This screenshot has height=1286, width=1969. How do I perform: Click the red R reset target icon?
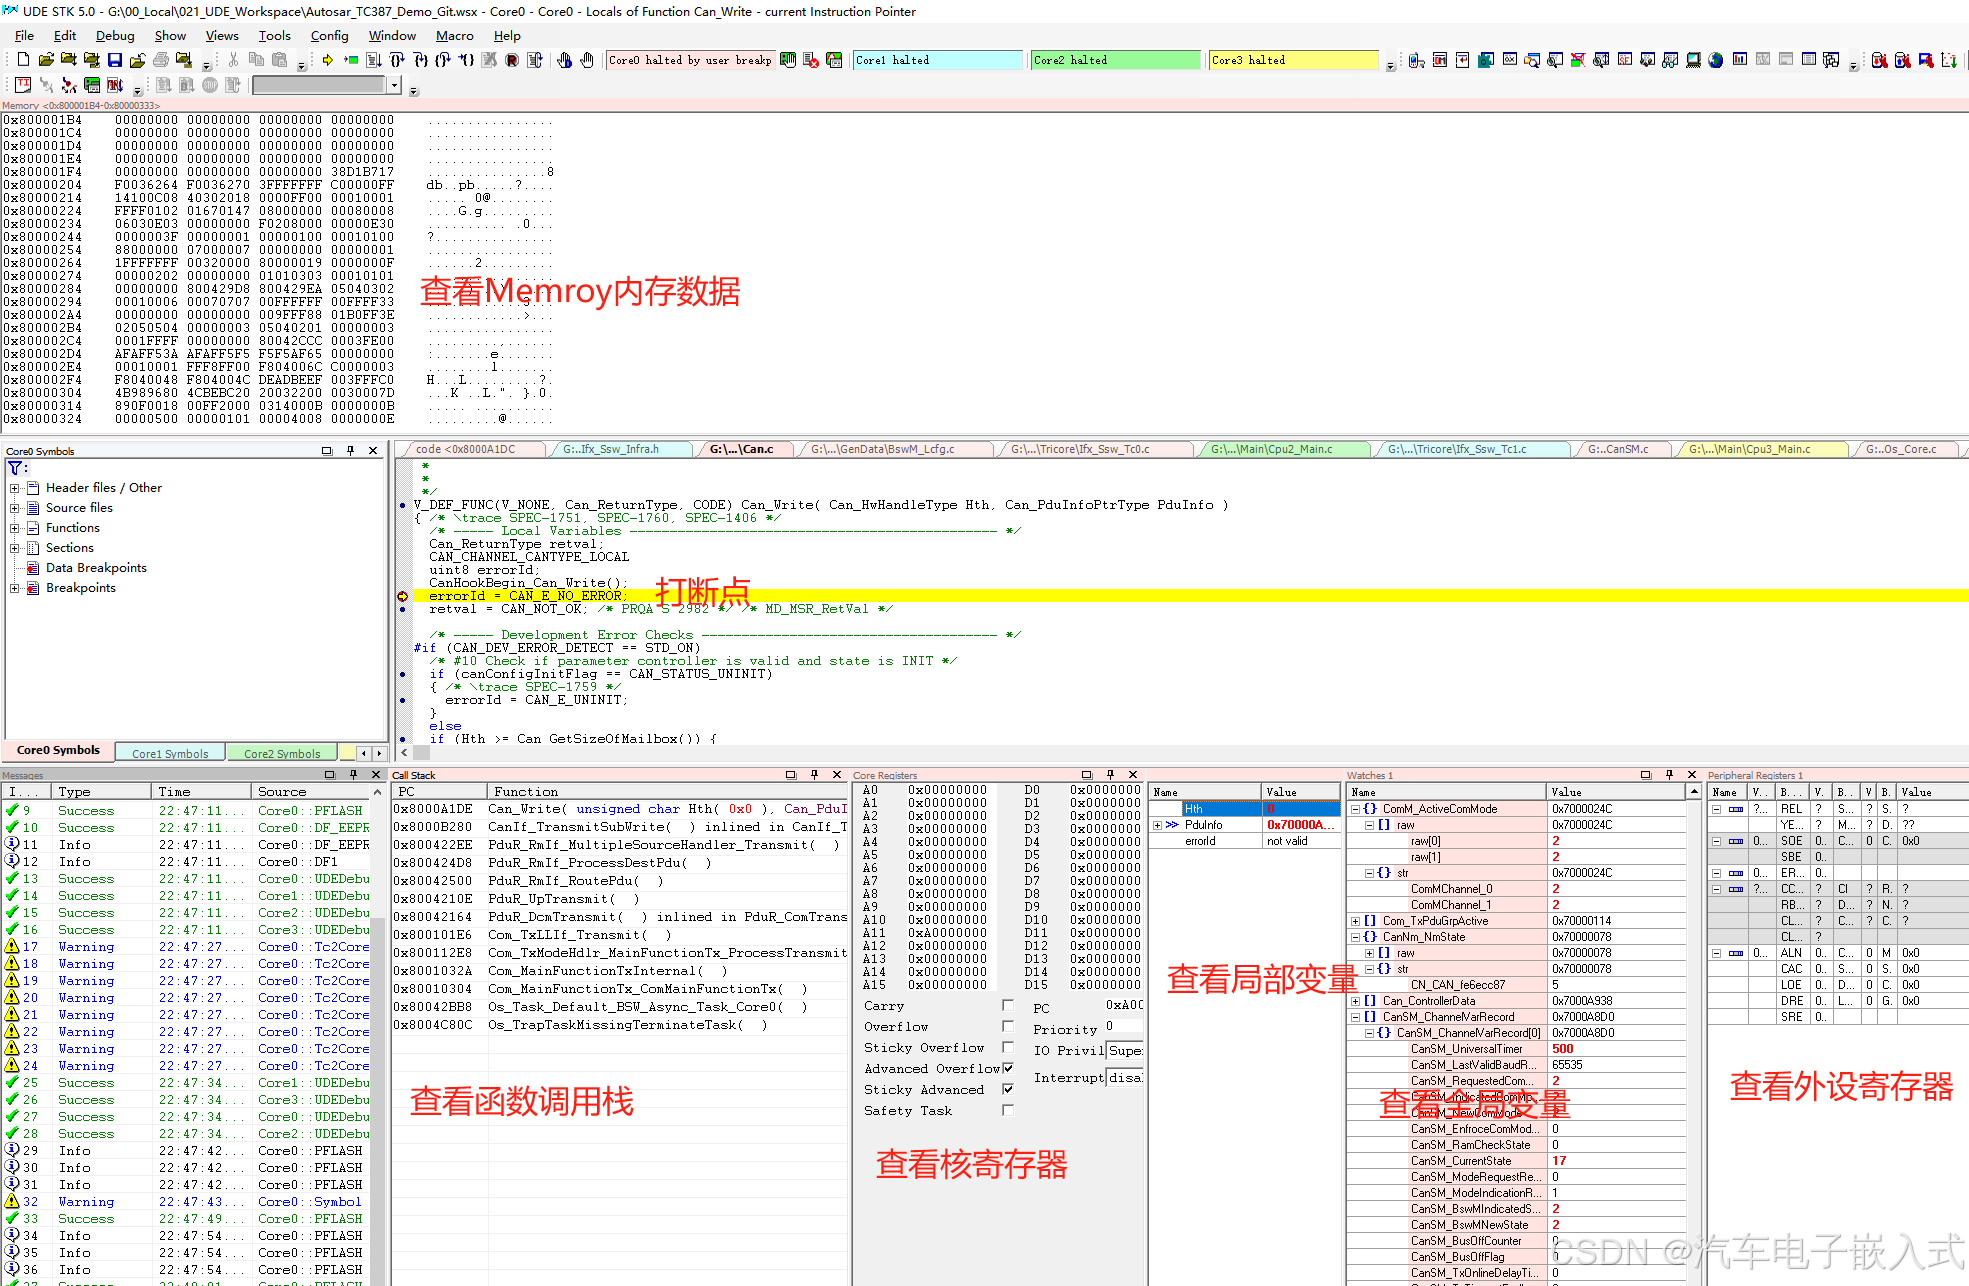[512, 60]
